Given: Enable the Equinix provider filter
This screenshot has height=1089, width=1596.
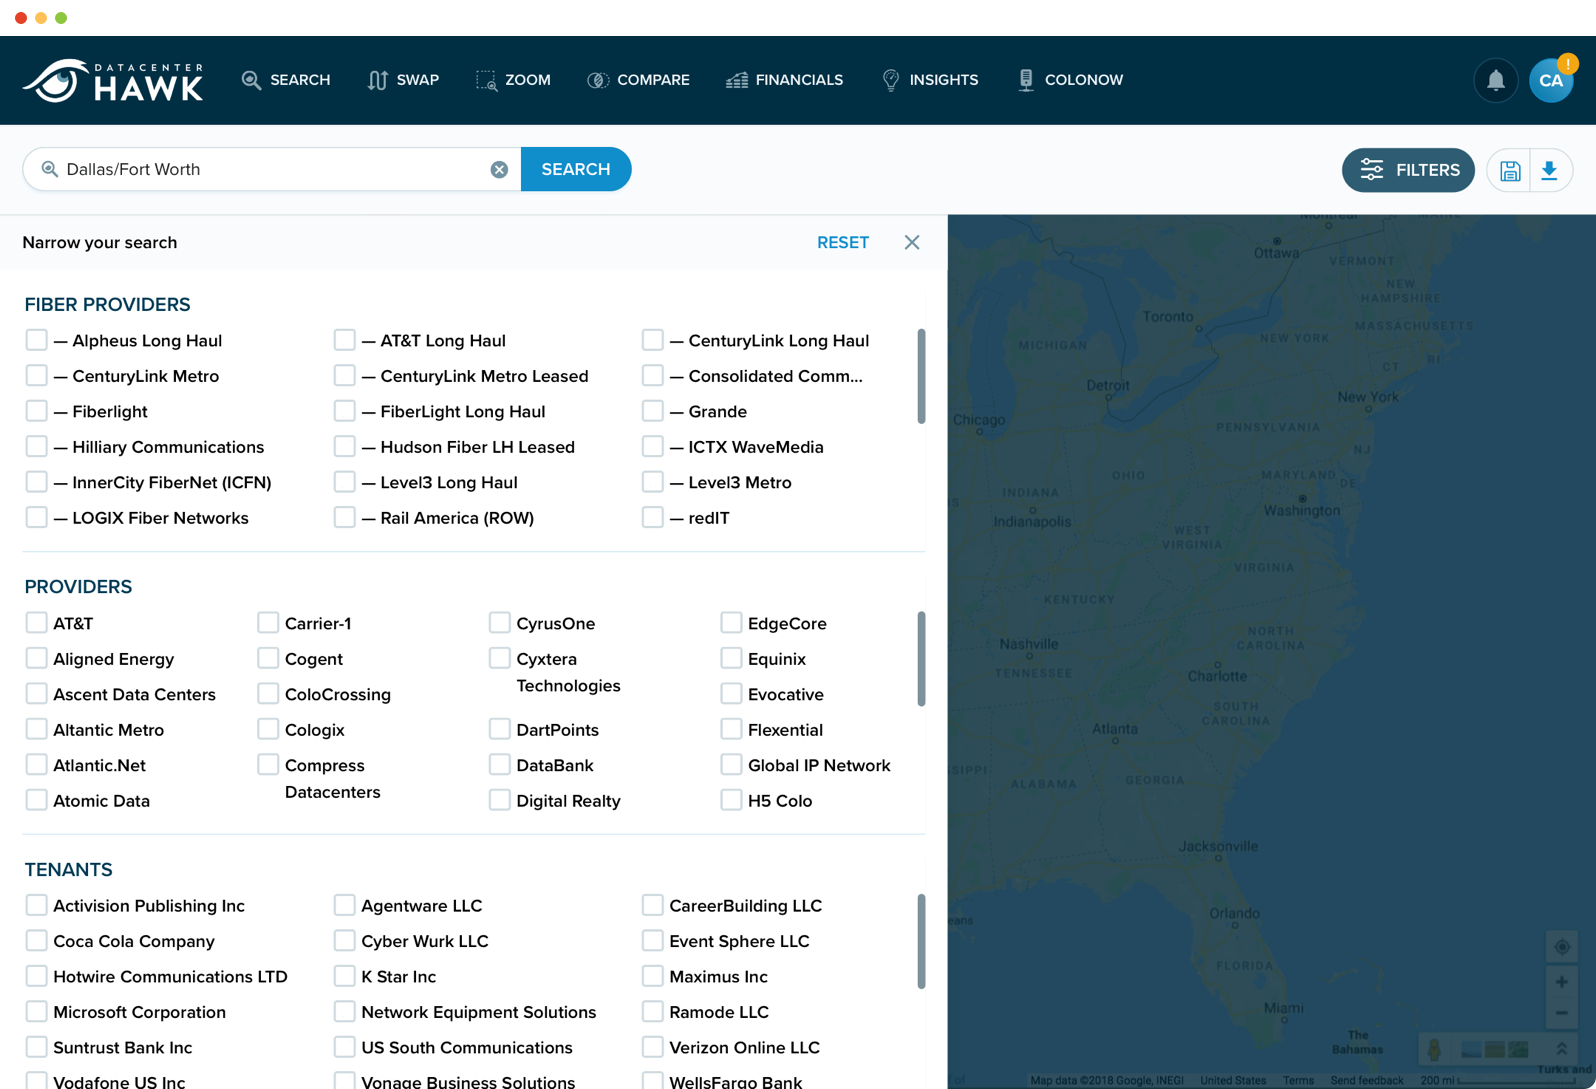Looking at the screenshot, I should pyautogui.click(x=731, y=658).
